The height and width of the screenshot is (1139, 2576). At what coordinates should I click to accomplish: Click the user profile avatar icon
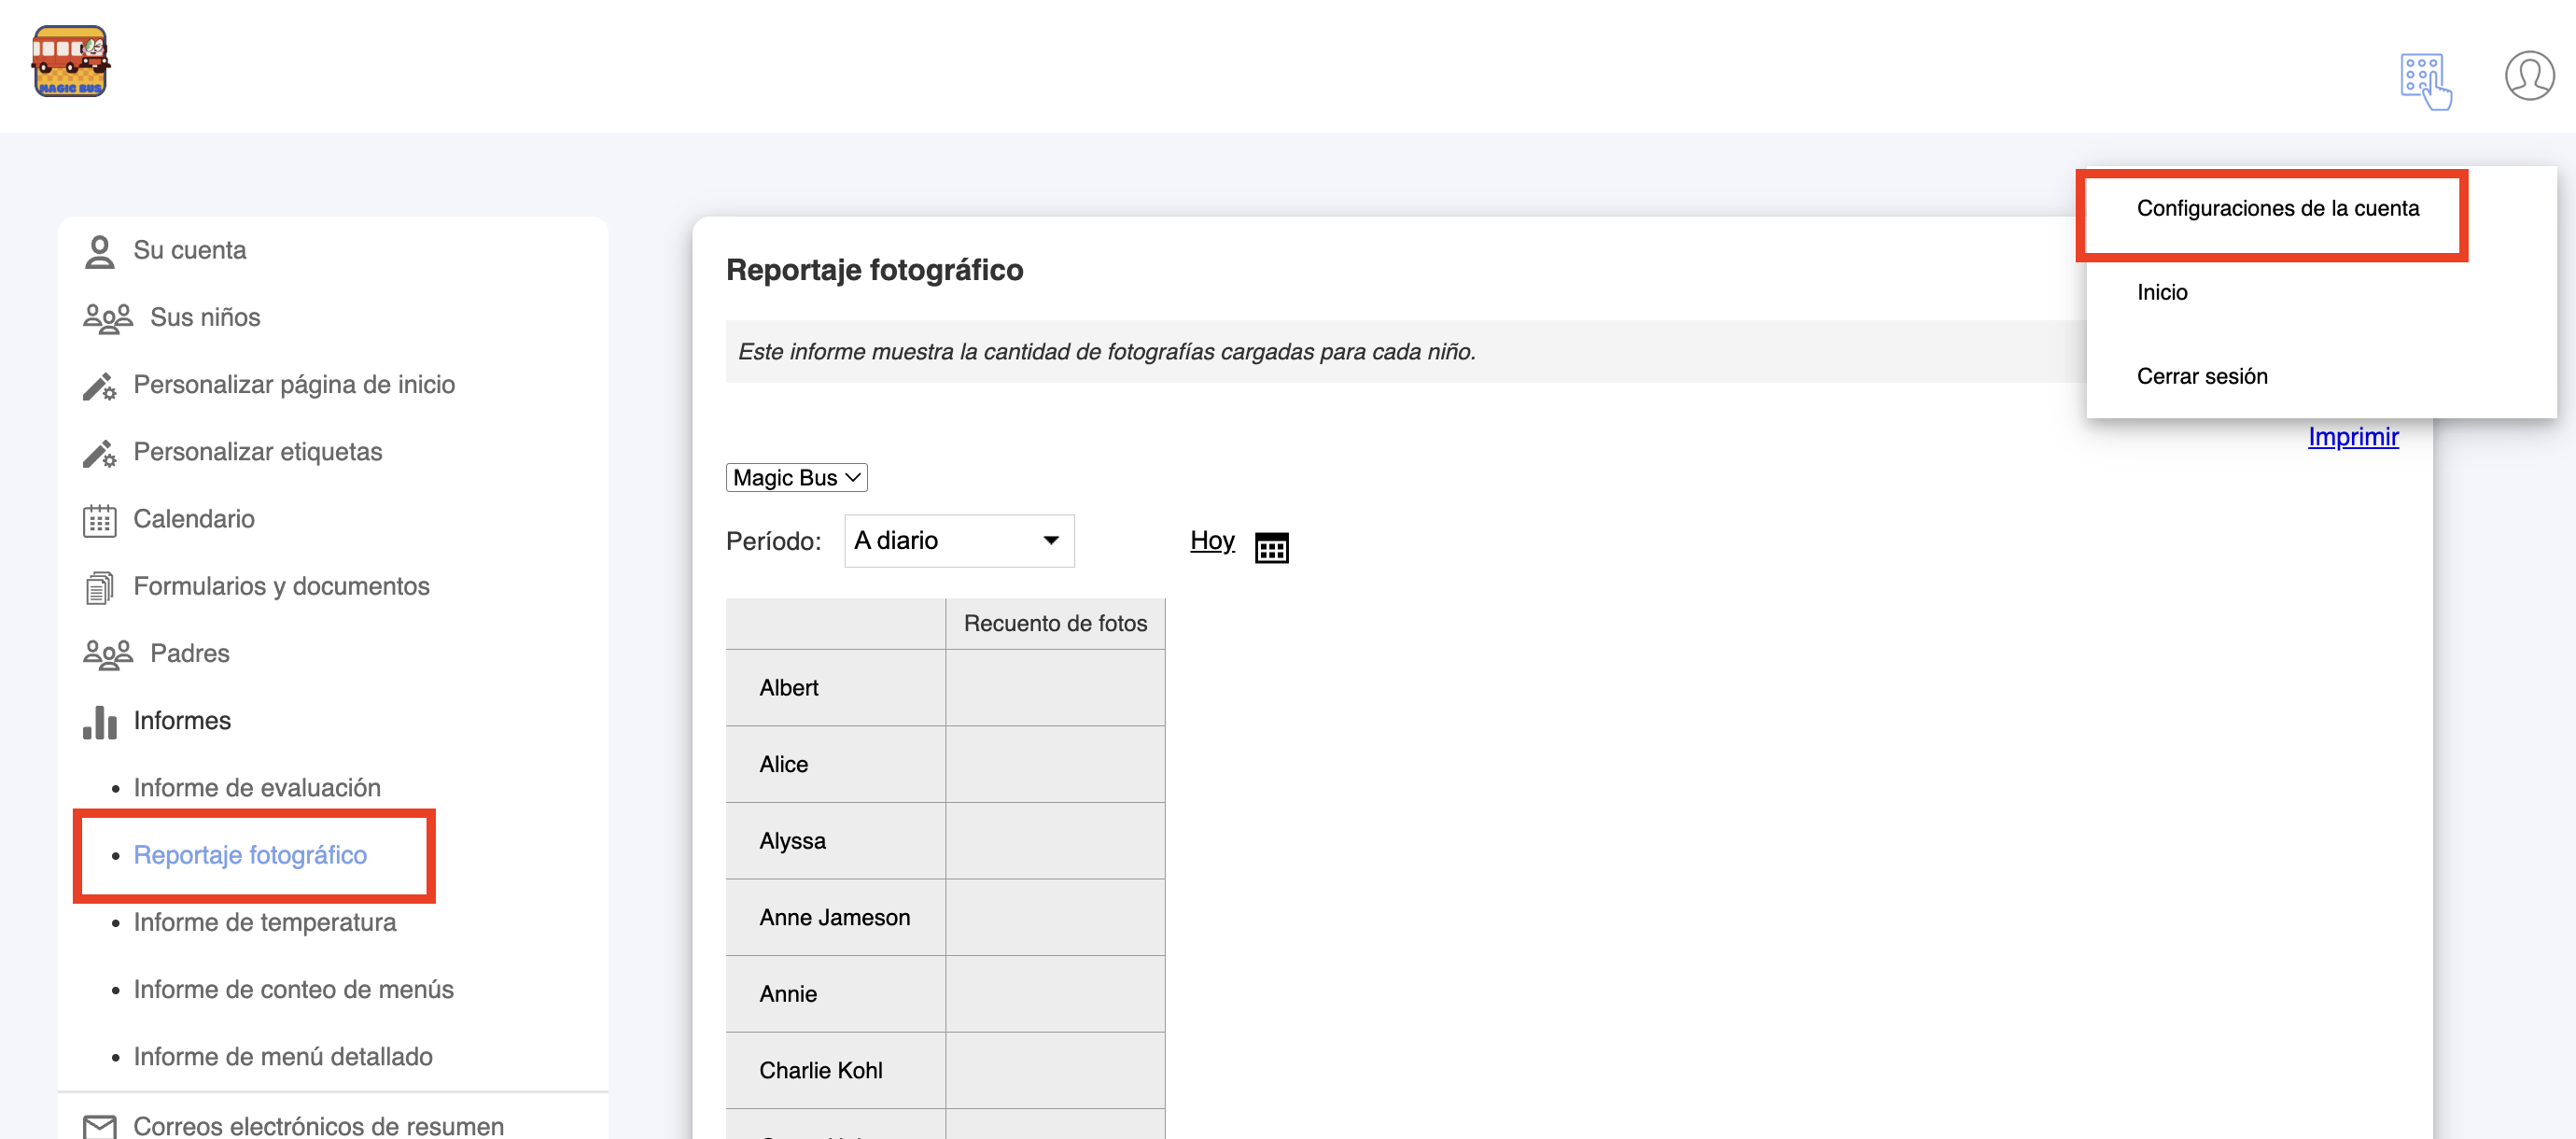click(x=2528, y=77)
